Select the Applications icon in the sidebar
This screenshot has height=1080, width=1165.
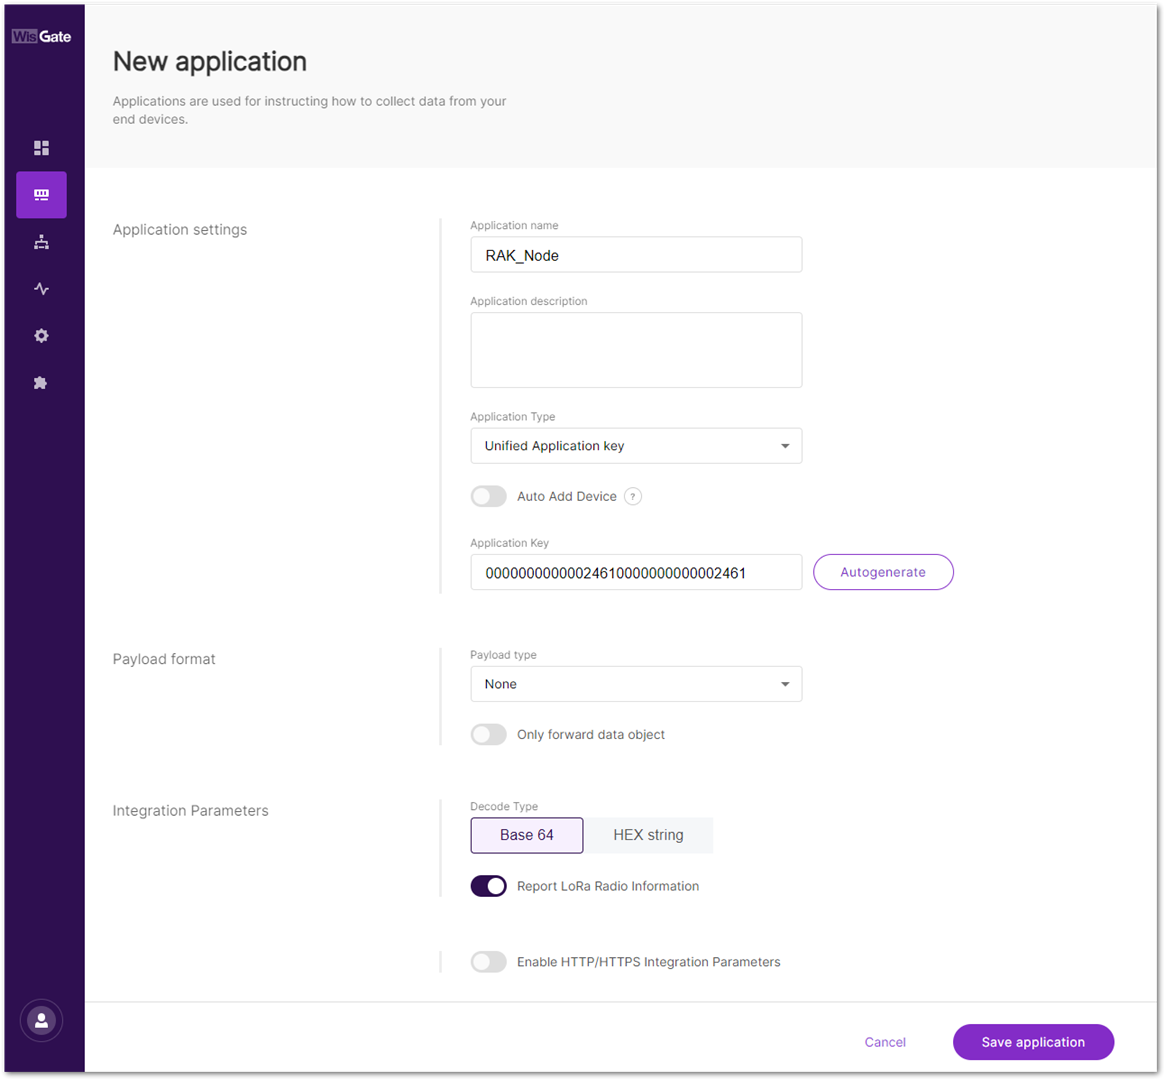point(41,194)
